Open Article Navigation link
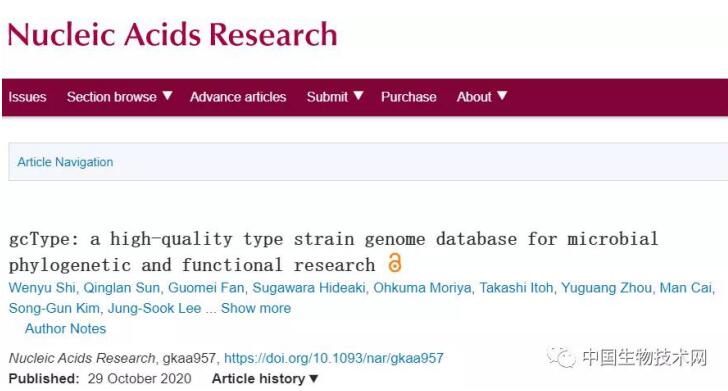 pos(65,162)
